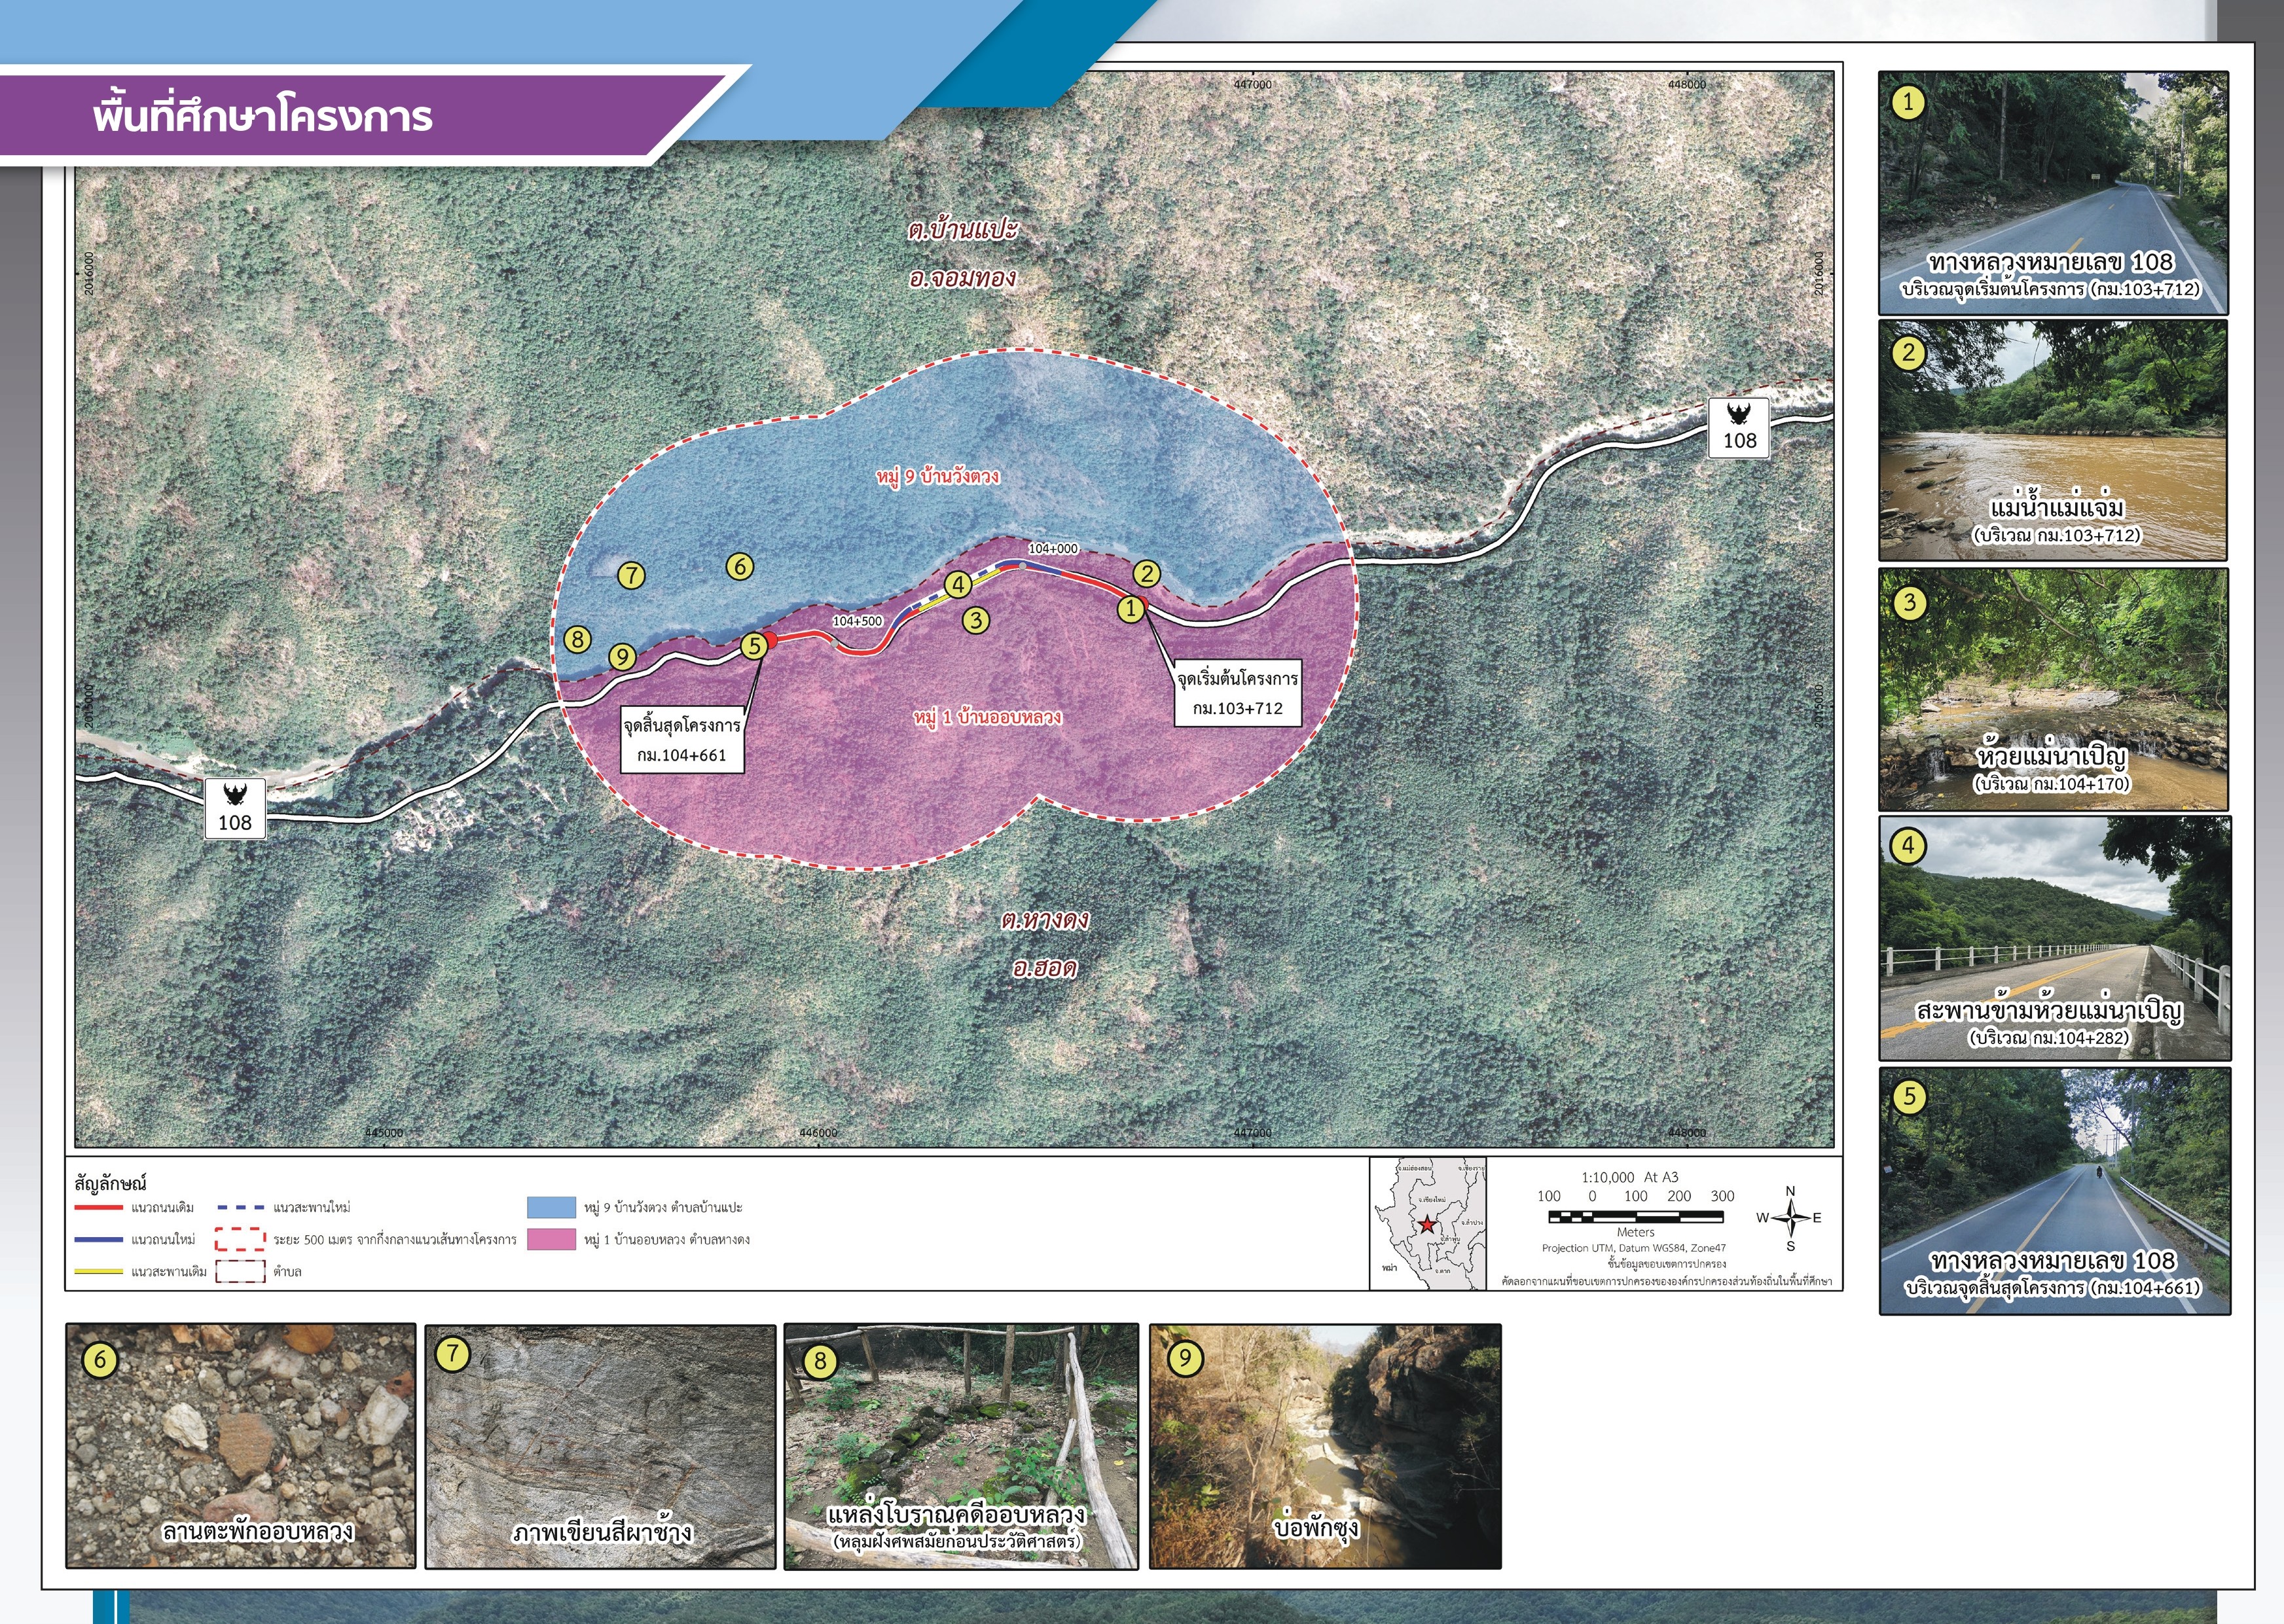Click the red dashed box for ระยะ 500 เมตร

tap(241, 1240)
